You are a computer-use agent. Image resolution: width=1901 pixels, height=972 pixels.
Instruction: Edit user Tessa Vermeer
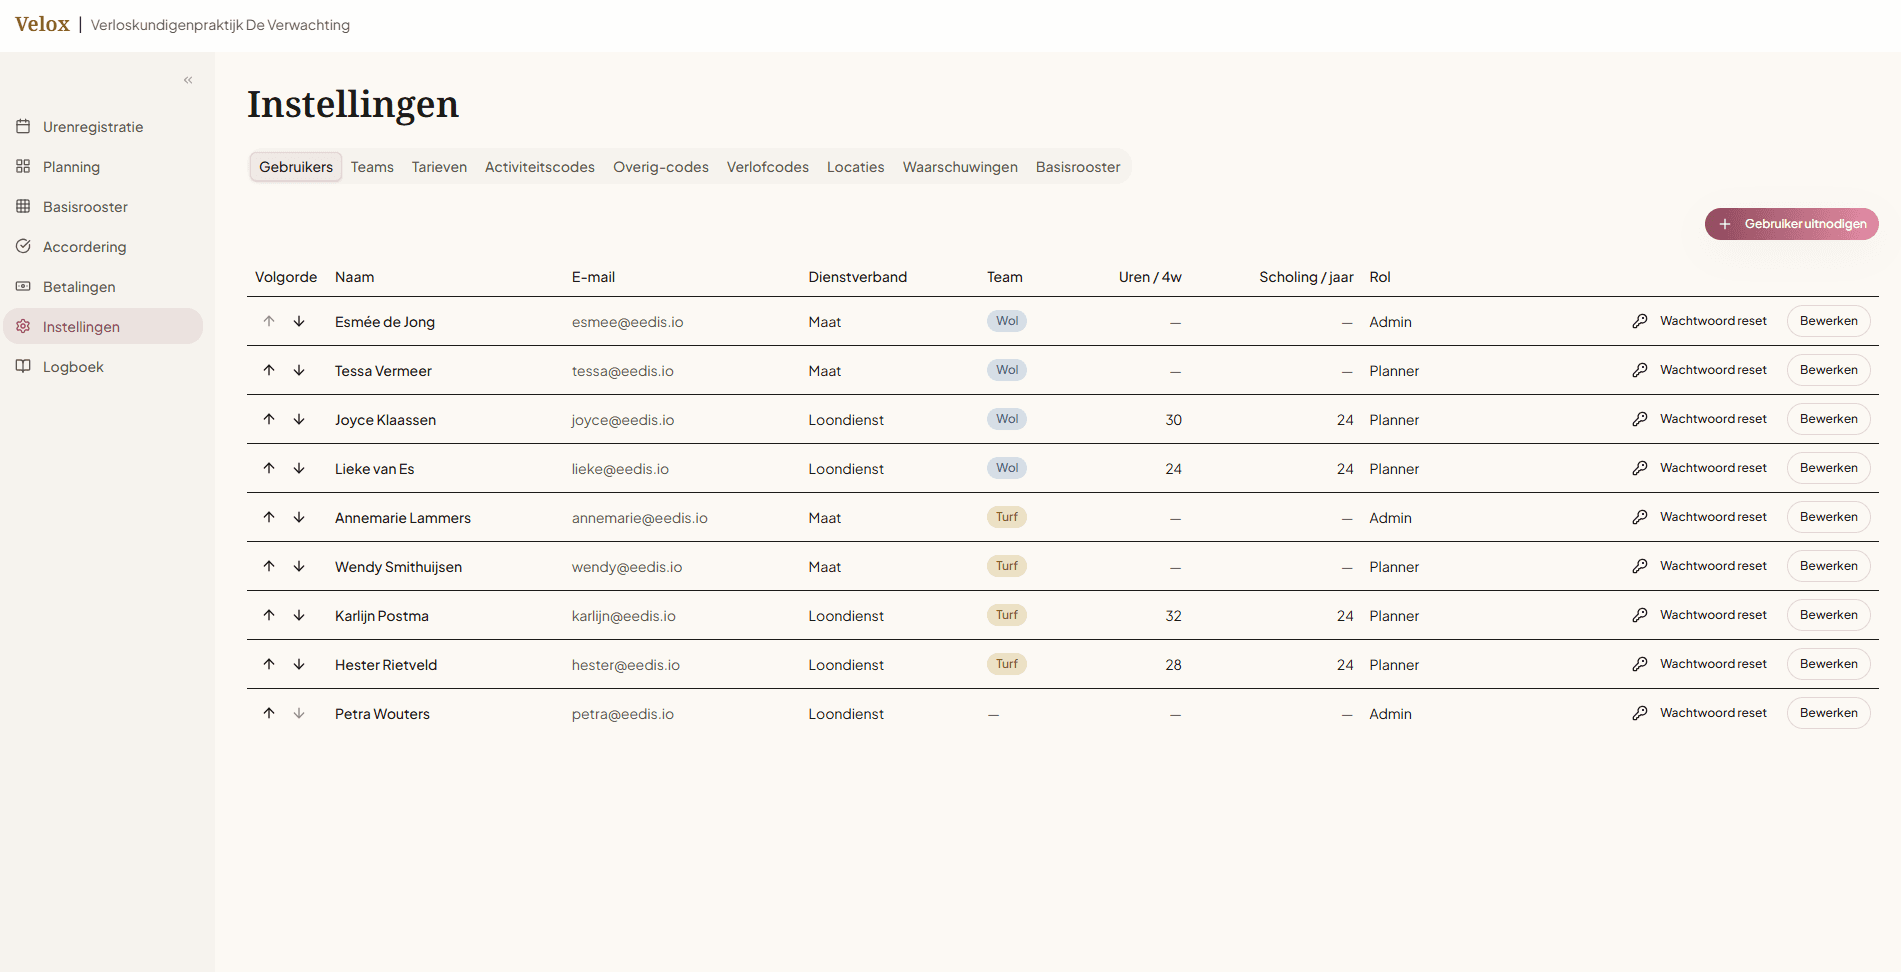(1828, 370)
